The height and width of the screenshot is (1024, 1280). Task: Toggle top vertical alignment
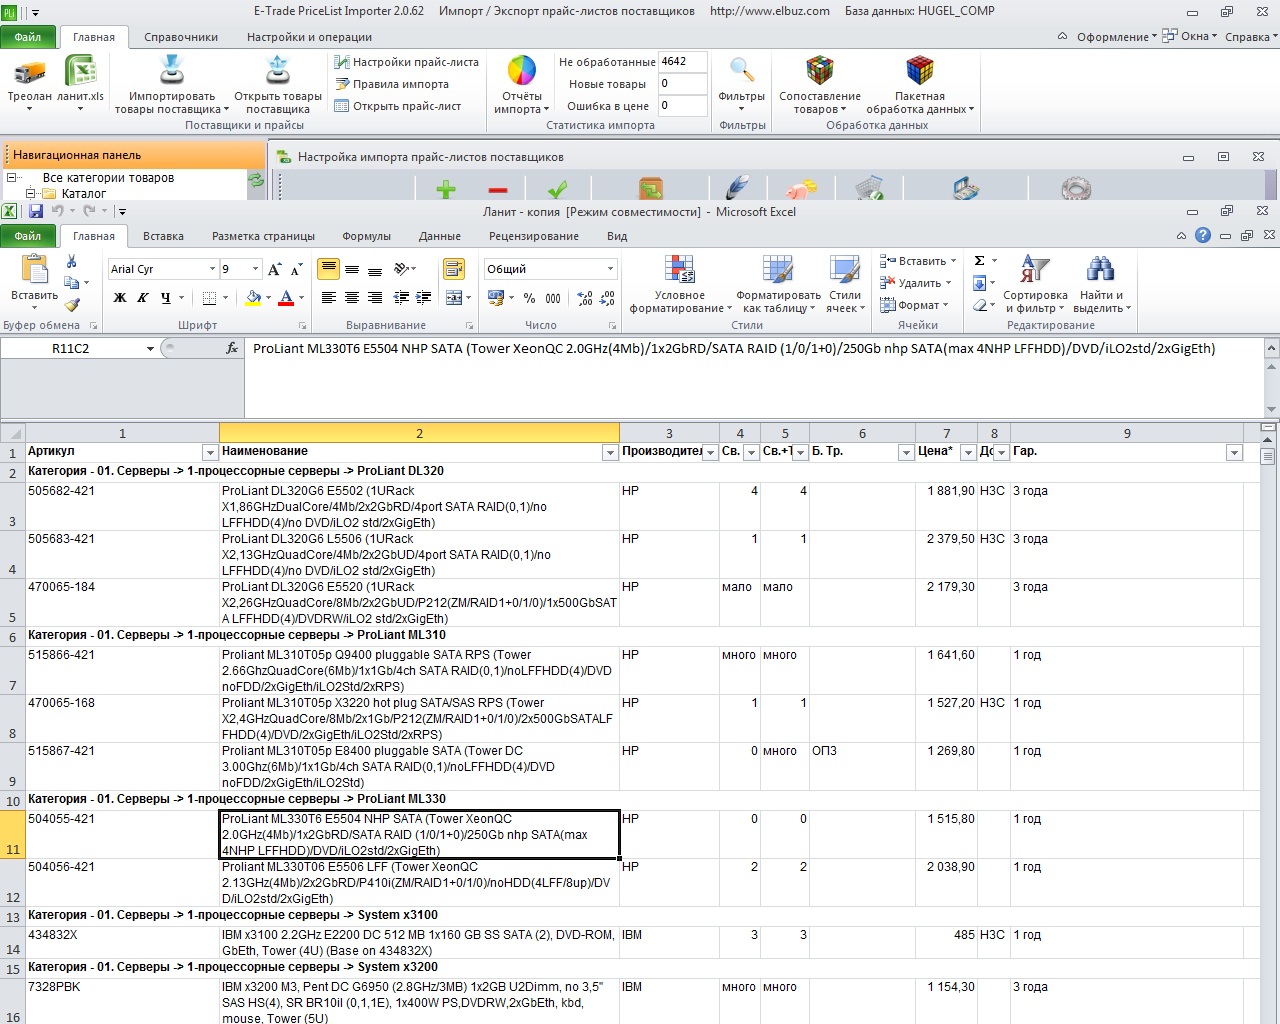[328, 269]
